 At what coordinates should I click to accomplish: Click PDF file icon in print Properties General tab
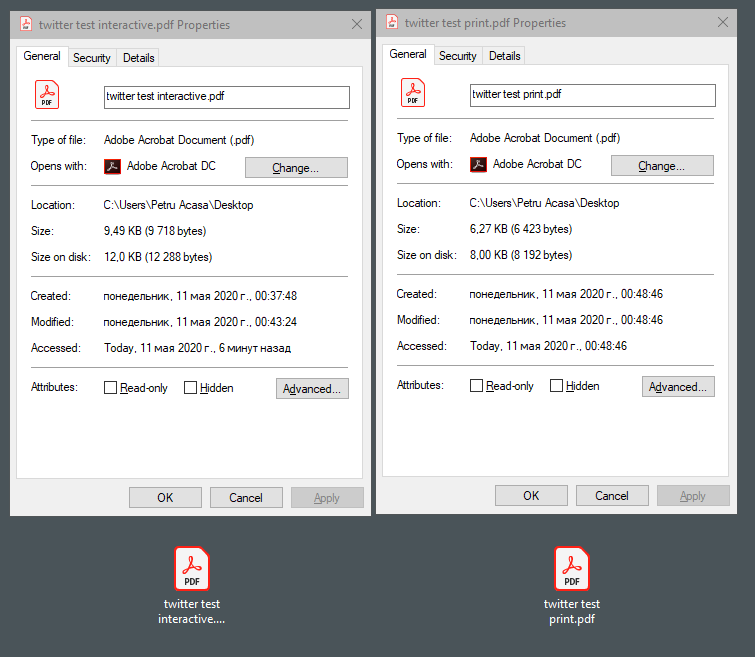tap(413, 92)
